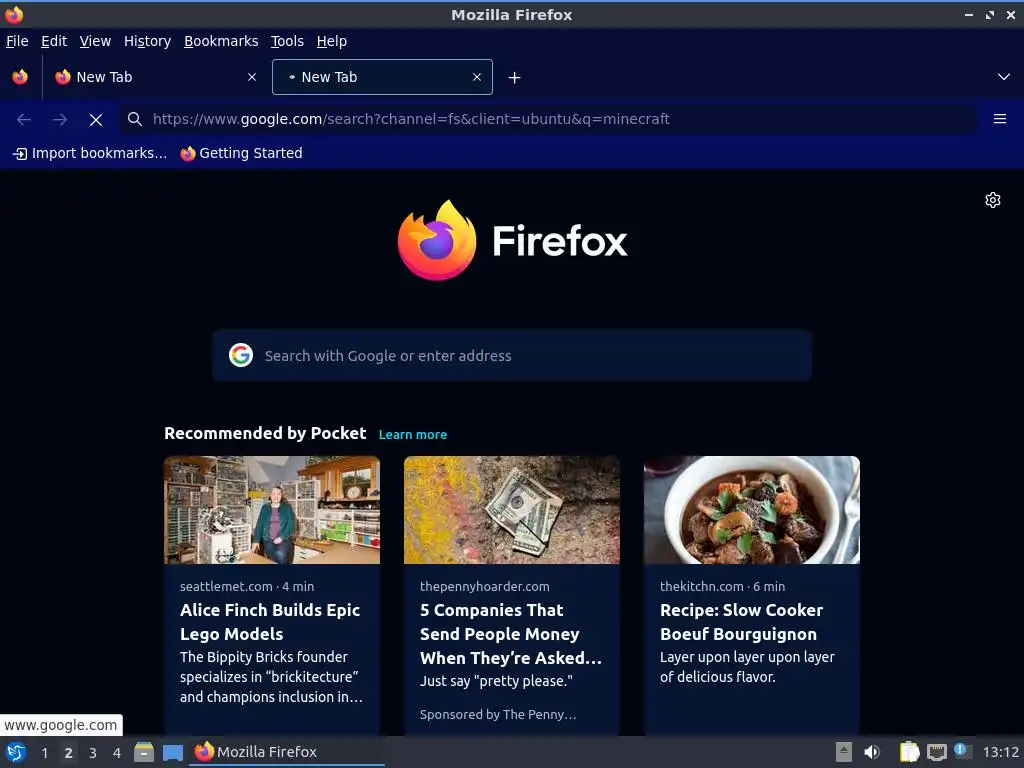
Task: Open Recipe: Slow Cooker Boeuf Bourguignon headline
Action: pyautogui.click(x=741, y=622)
